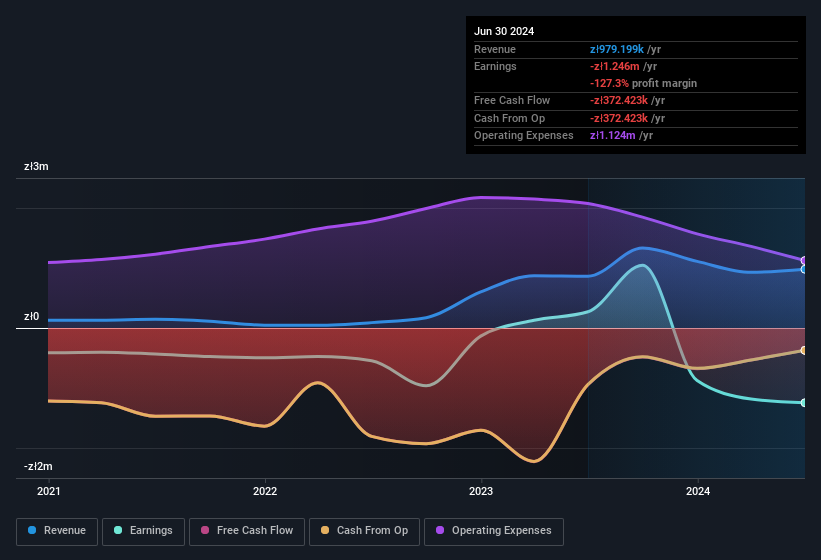Click the Cash From Op tooltip value -zł372.423k
Image resolution: width=821 pixels, height=560 pixels.
pyautogui.click(x=619, y=118)
